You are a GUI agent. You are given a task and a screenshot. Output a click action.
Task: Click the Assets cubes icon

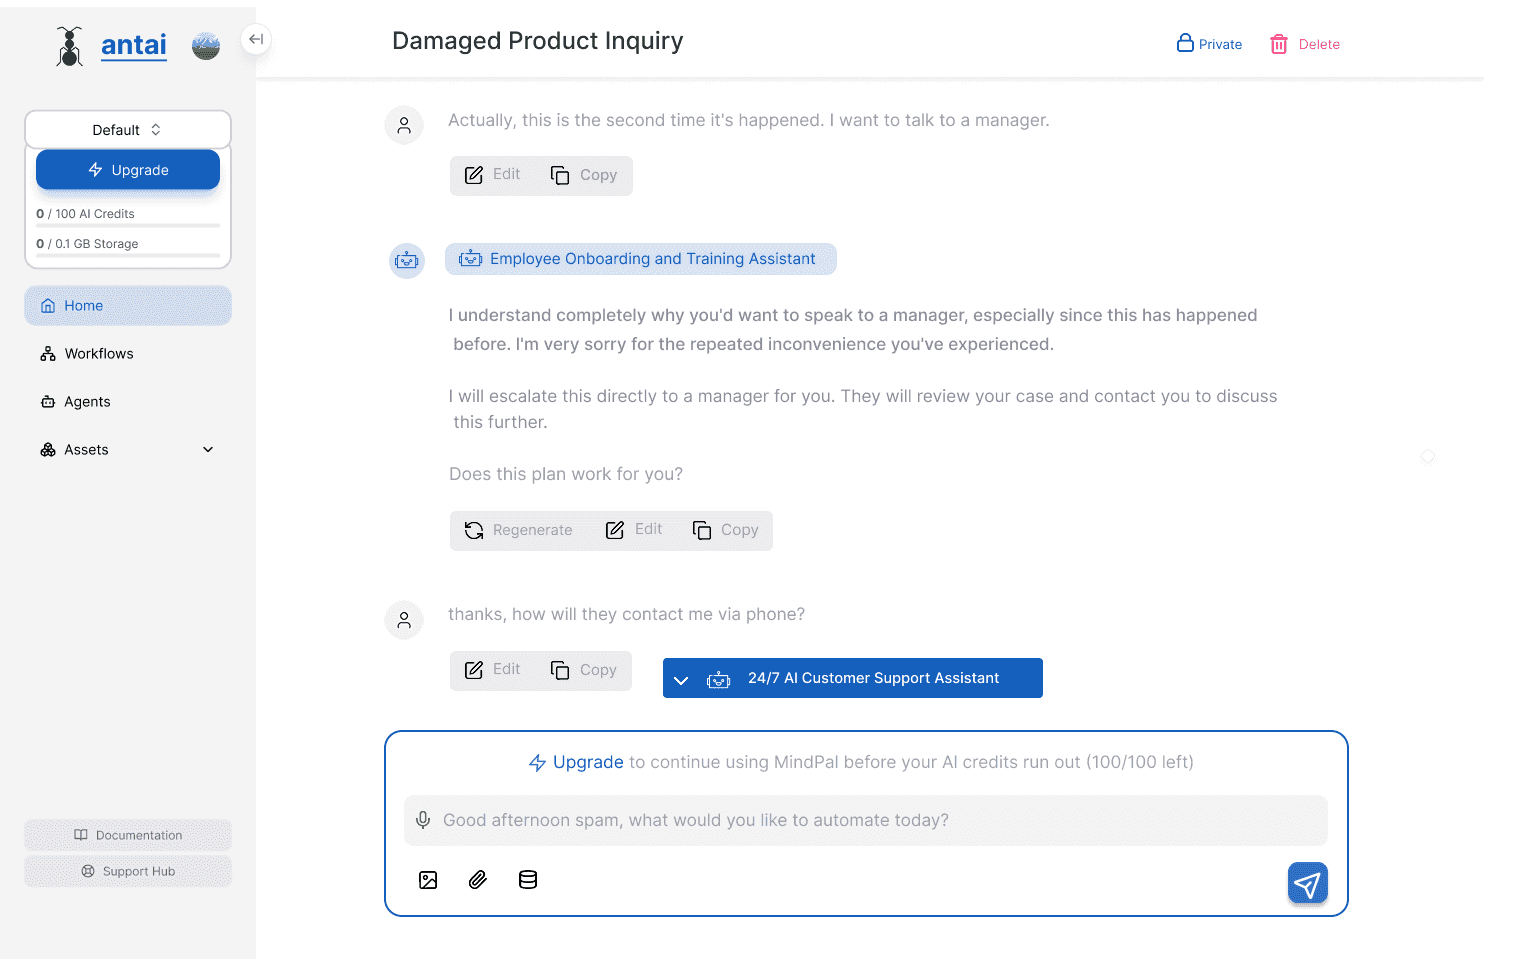click(x=48, y=450)
